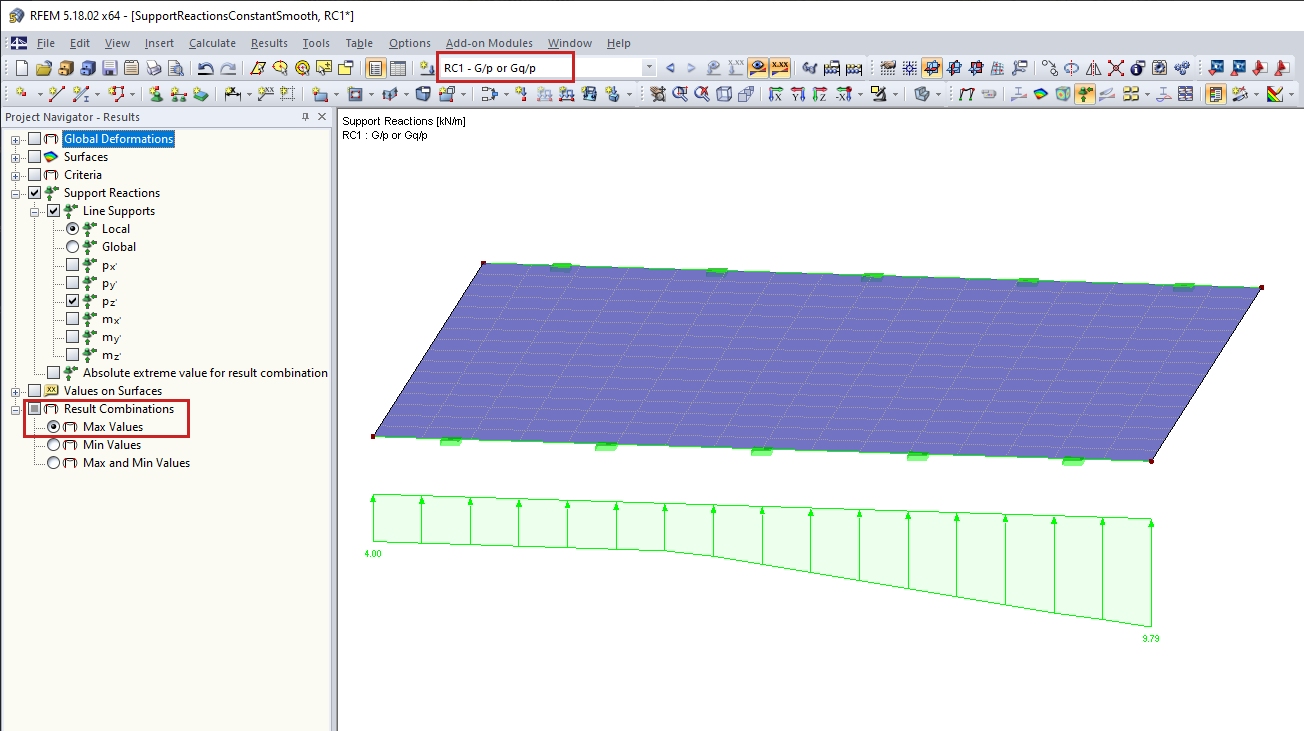1304x731 pixels.
Task: Open the Calculate menu
Action: [x=212, y=43]
